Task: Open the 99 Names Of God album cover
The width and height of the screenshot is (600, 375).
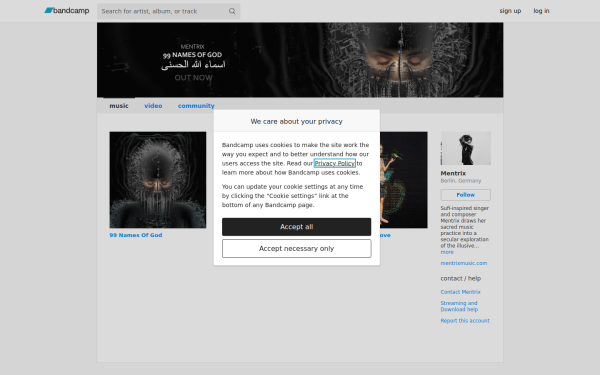Action: [x=158, y=180]
